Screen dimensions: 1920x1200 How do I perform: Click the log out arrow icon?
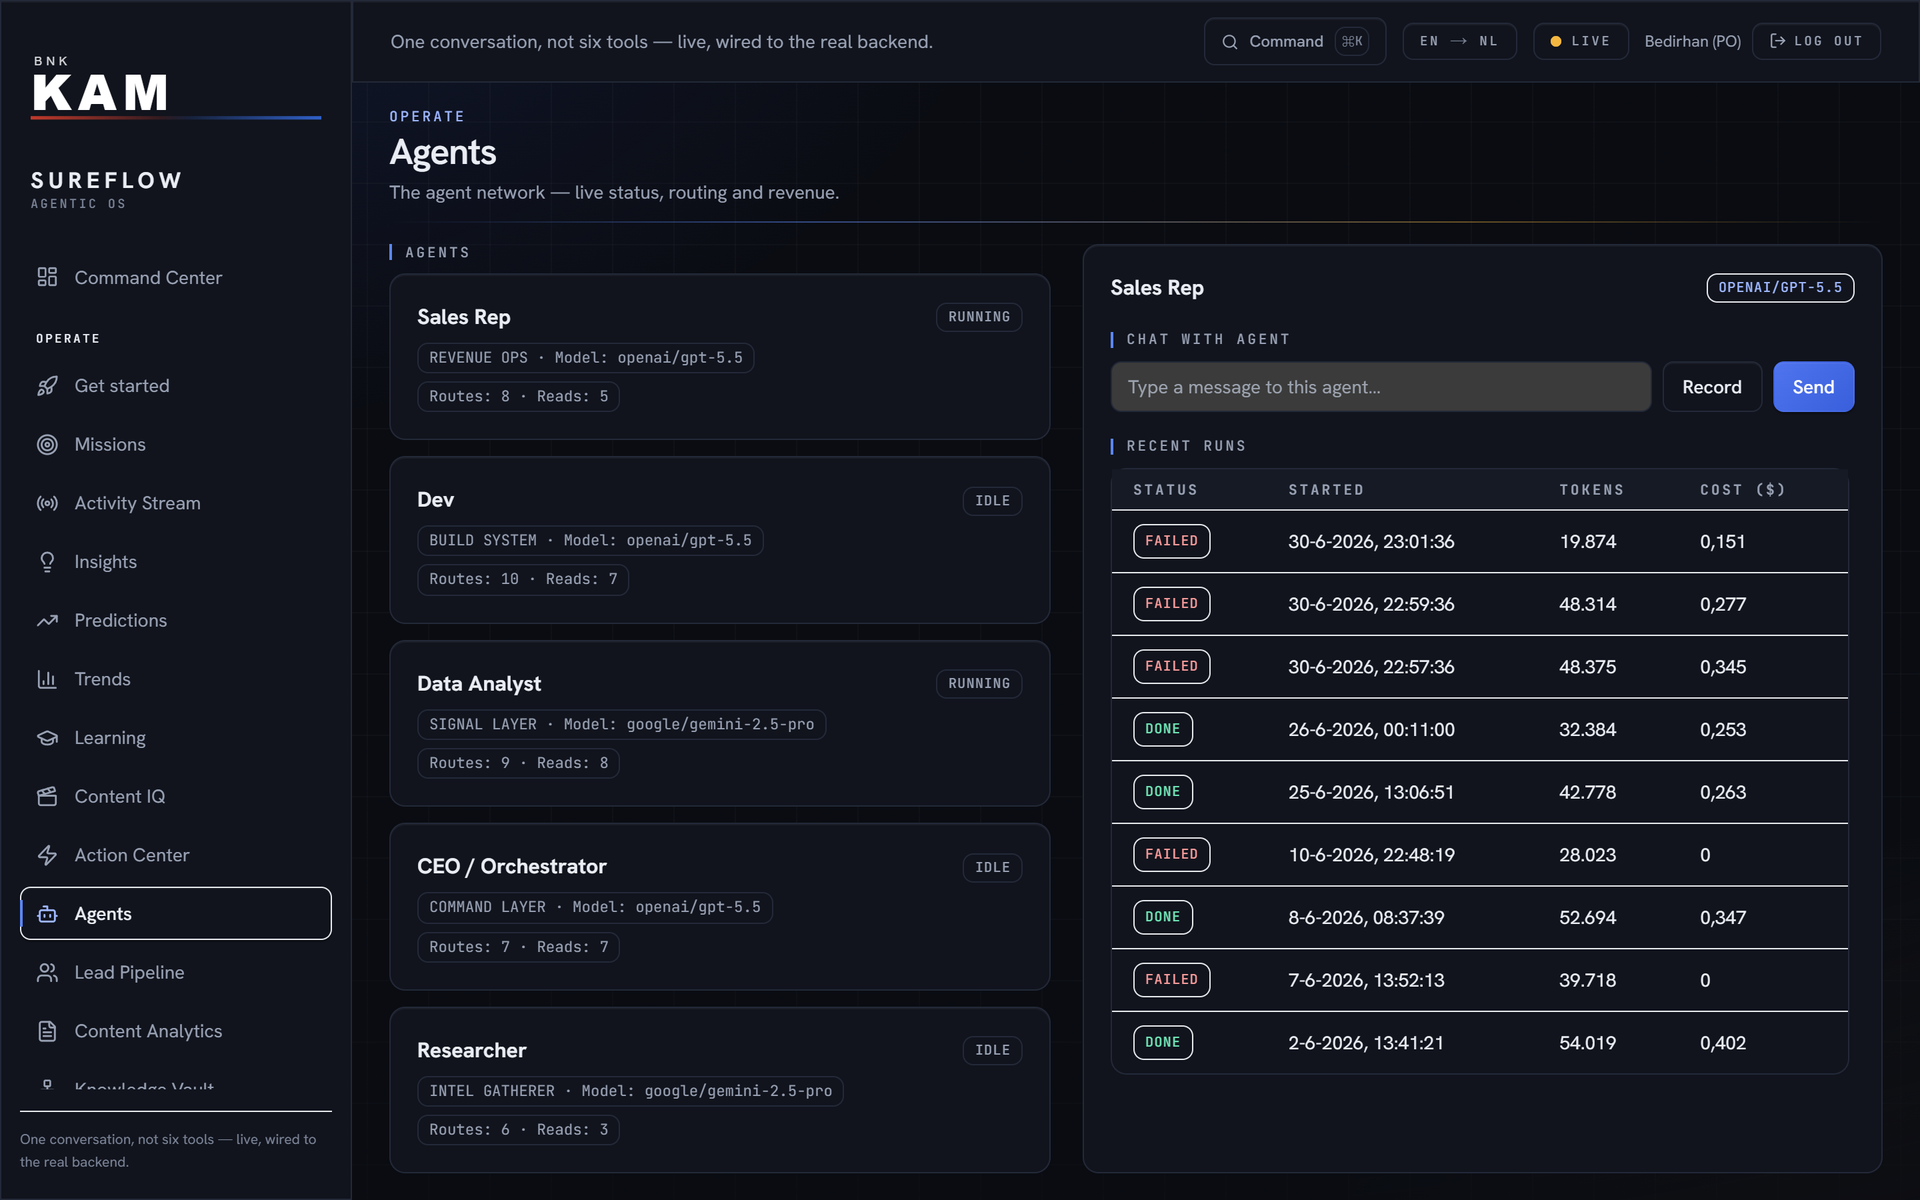click(x=1777, y=41)
